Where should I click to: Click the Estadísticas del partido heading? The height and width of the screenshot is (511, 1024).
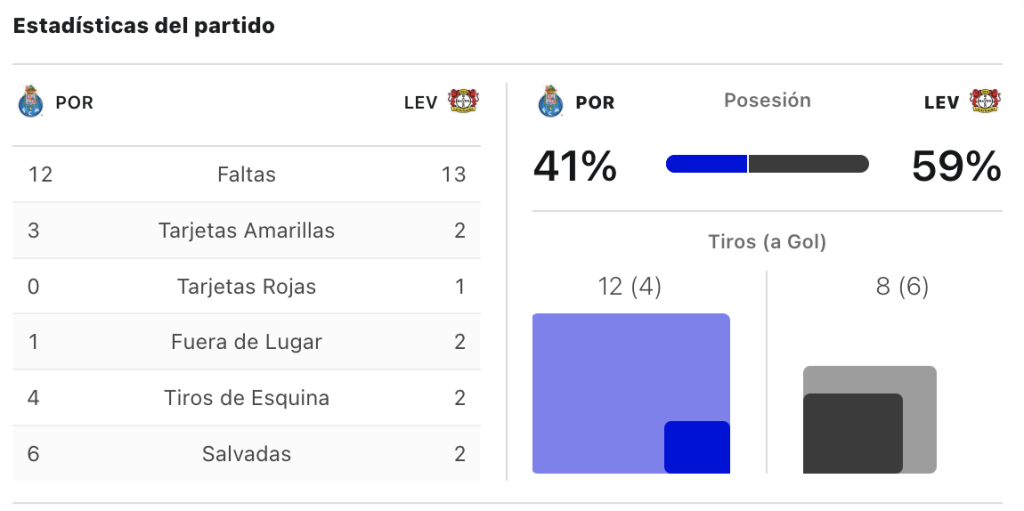pyautogui.click(x=144, y=26)
